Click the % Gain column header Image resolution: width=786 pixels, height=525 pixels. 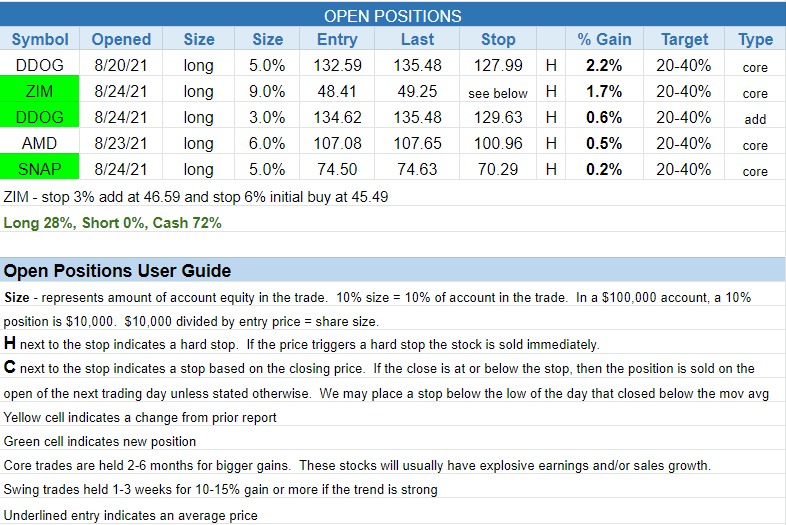(604, 39)
